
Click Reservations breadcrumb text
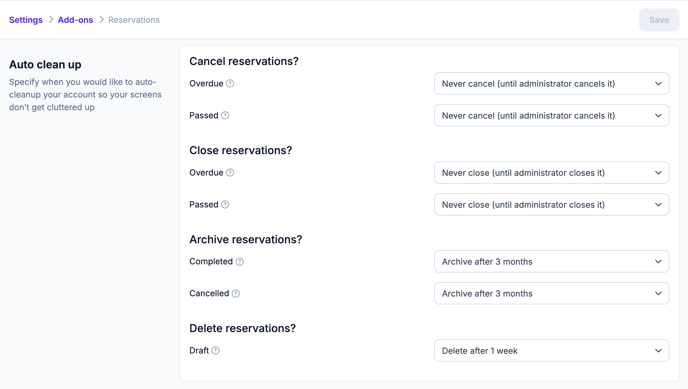pos(134,20)
